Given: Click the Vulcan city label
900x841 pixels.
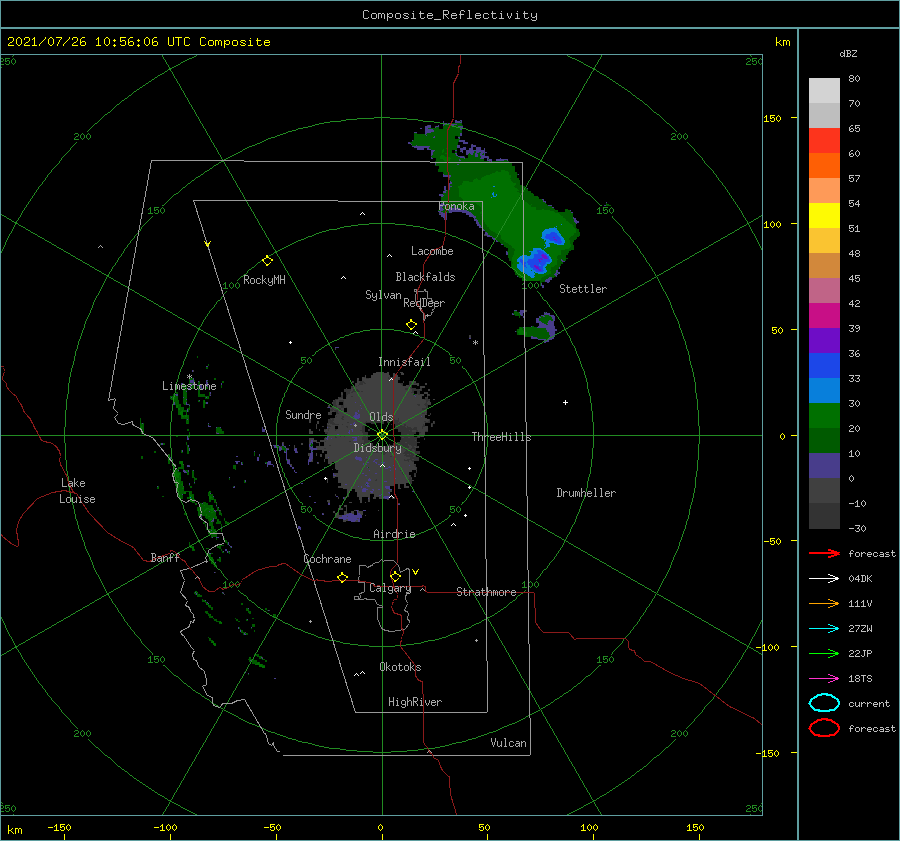Looking at the screenshot, I should pos(508,743).
